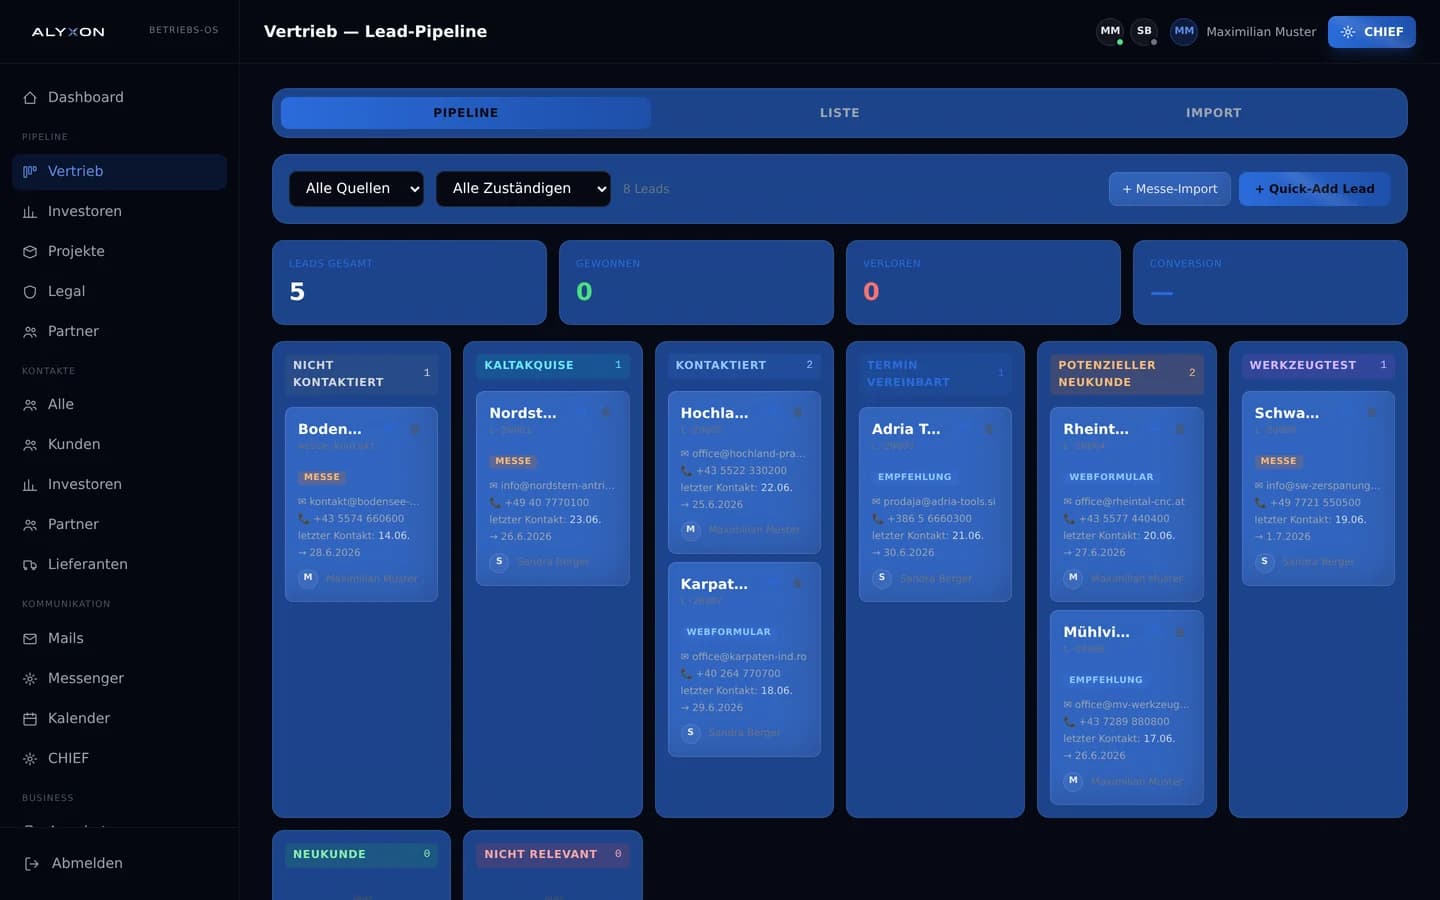Click the trash icon on the Hochla... card
Viewport: 1440px width, 900px height.
point(797,413)
